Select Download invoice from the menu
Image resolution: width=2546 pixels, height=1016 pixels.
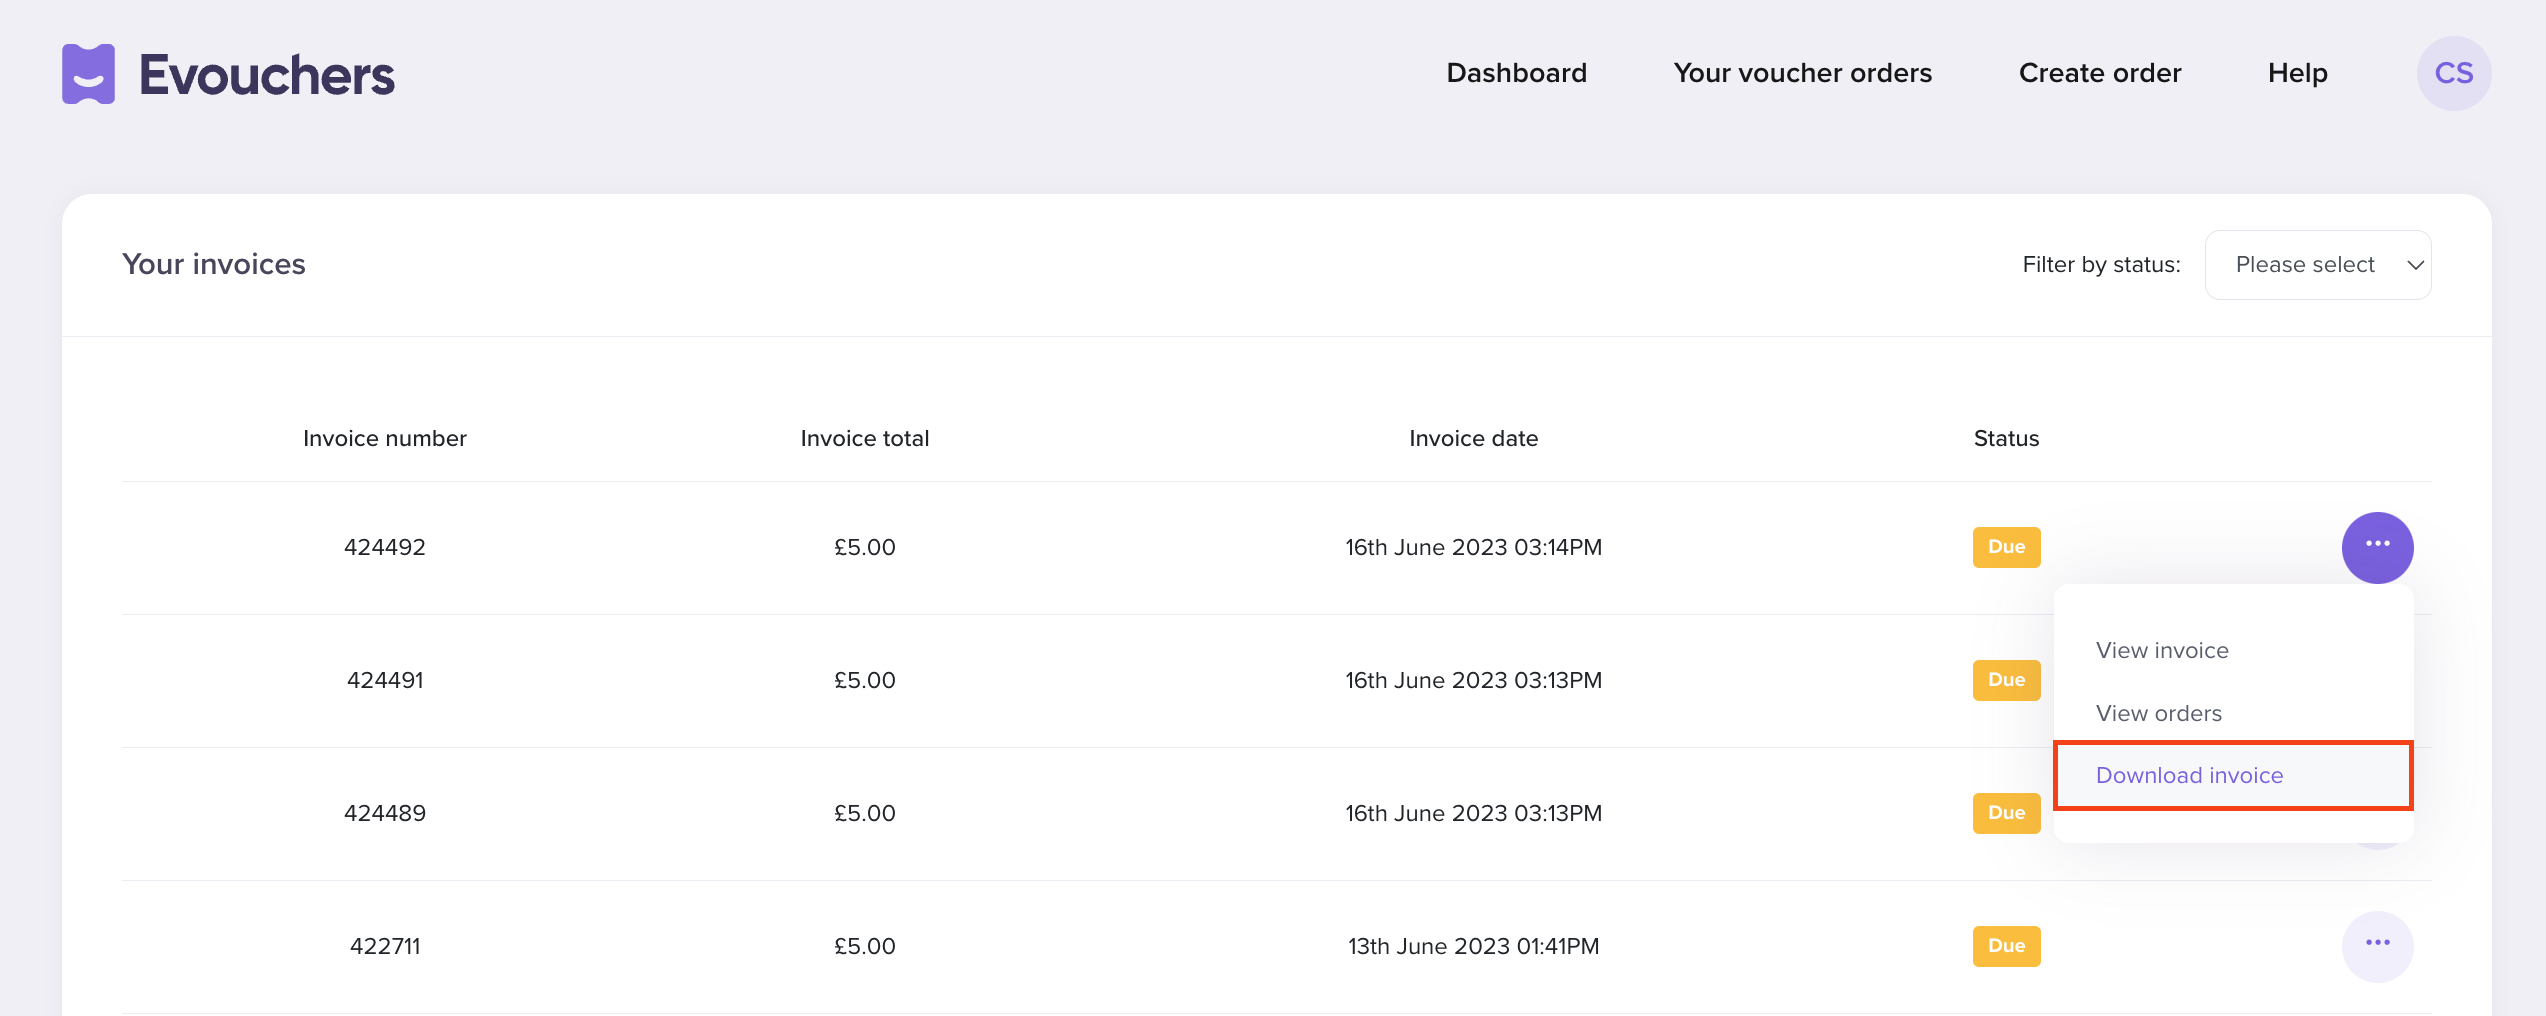coord(2189,776)
